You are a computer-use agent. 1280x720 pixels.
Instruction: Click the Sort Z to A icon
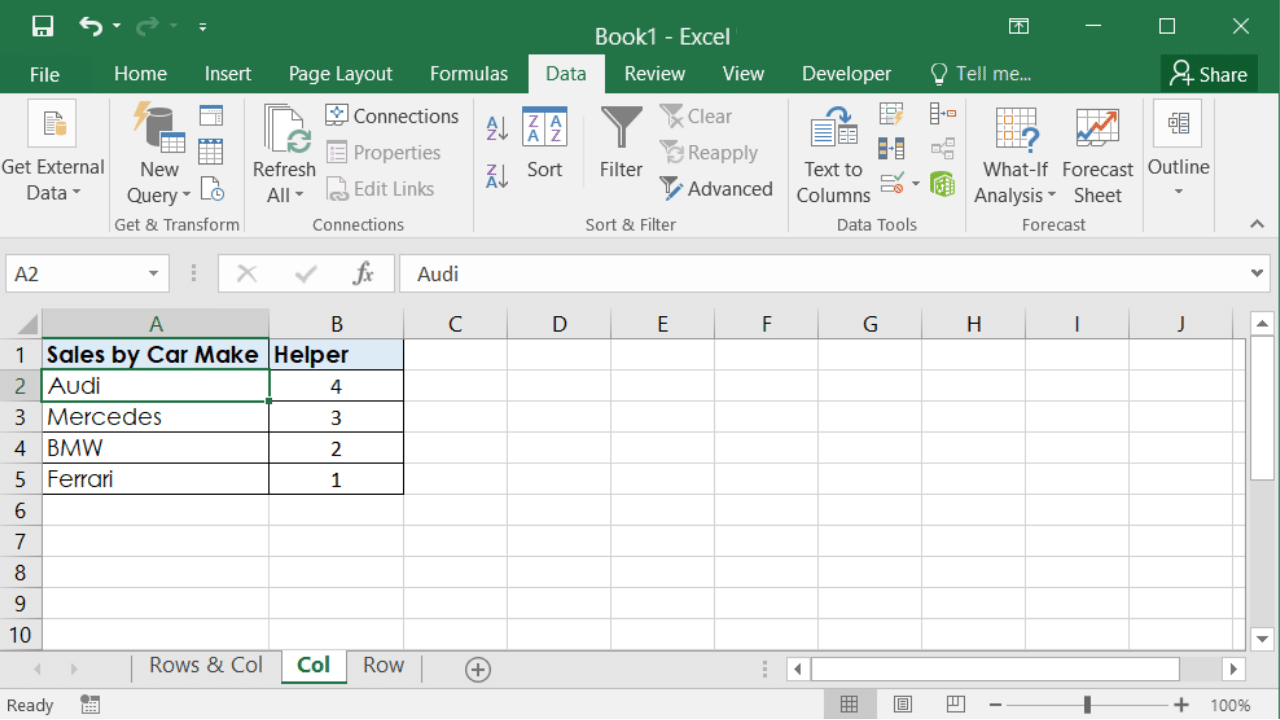[x=497, y=176]
